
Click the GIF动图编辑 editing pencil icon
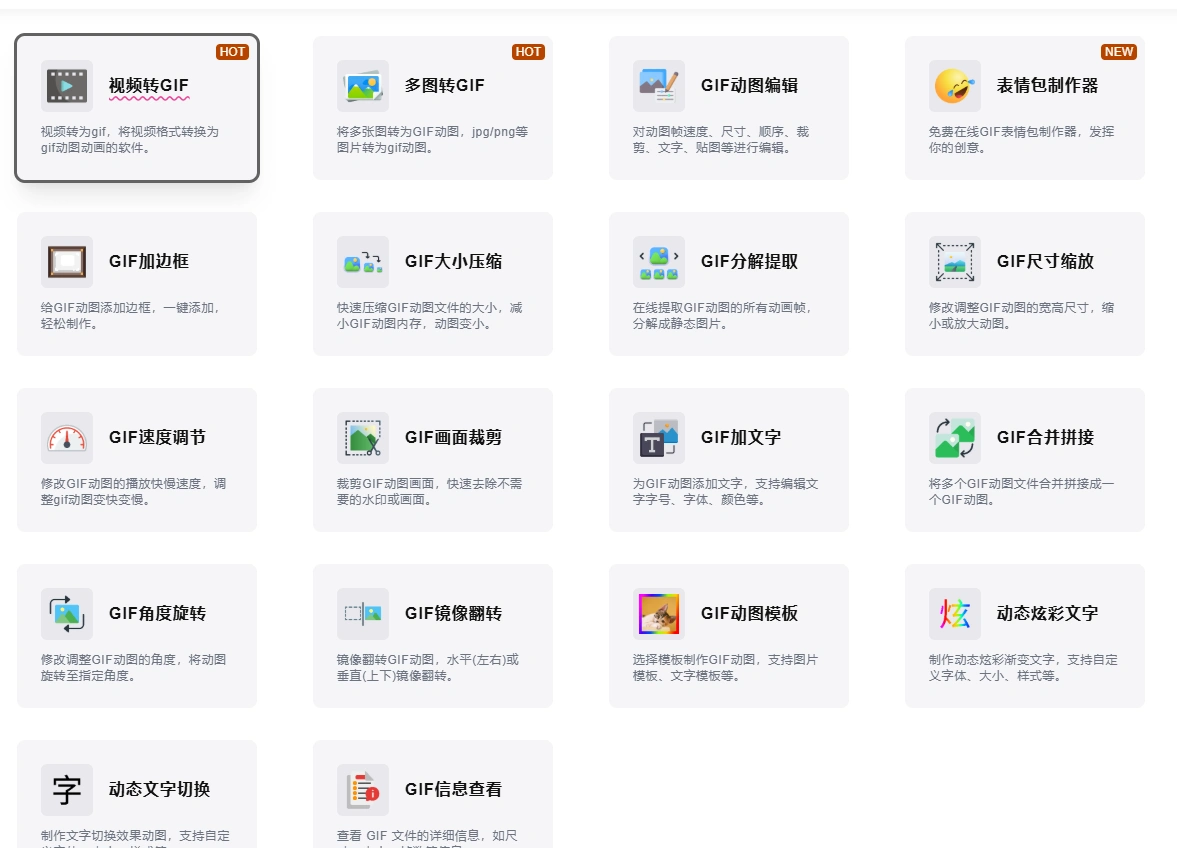[658, 86]
